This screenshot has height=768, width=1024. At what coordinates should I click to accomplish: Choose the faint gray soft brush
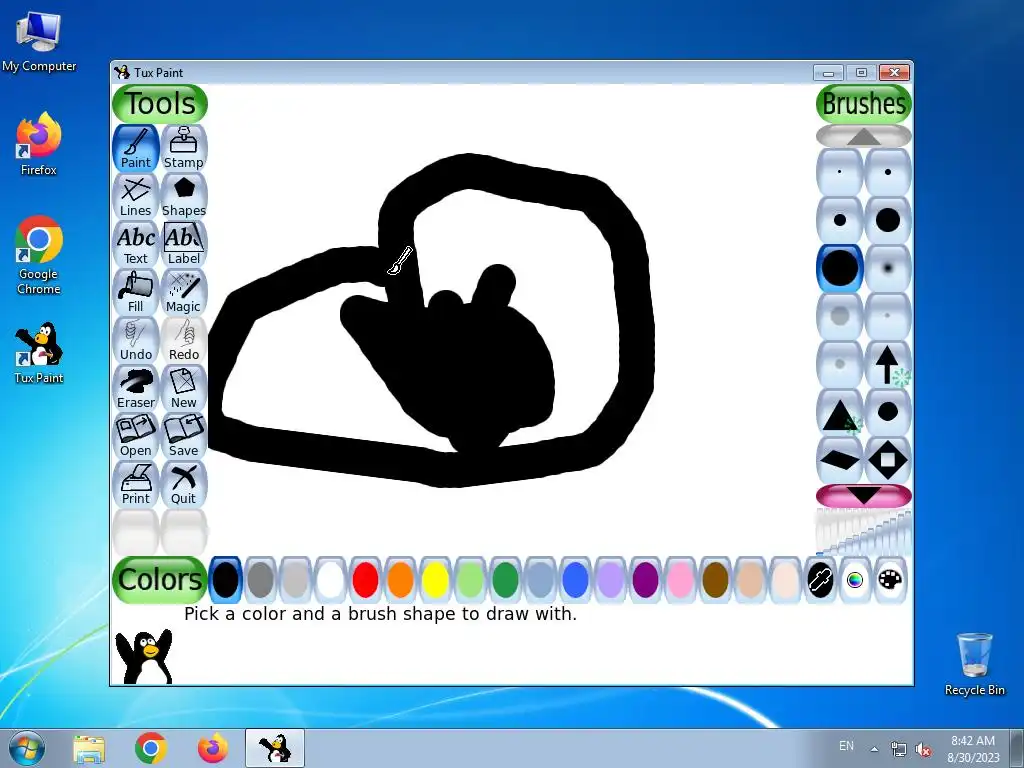[840, 316]
